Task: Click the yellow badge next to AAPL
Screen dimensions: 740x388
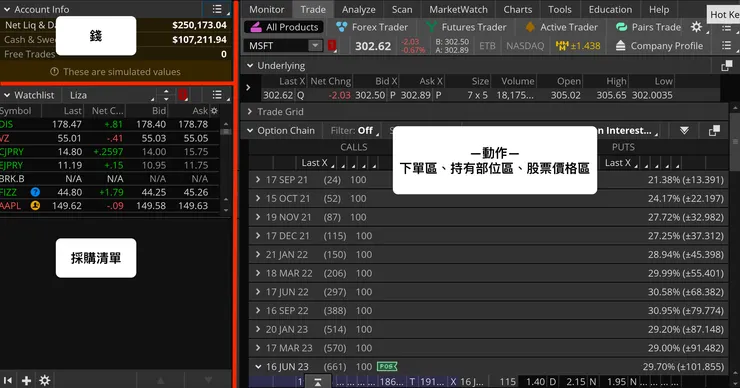Action: point(35,206)
